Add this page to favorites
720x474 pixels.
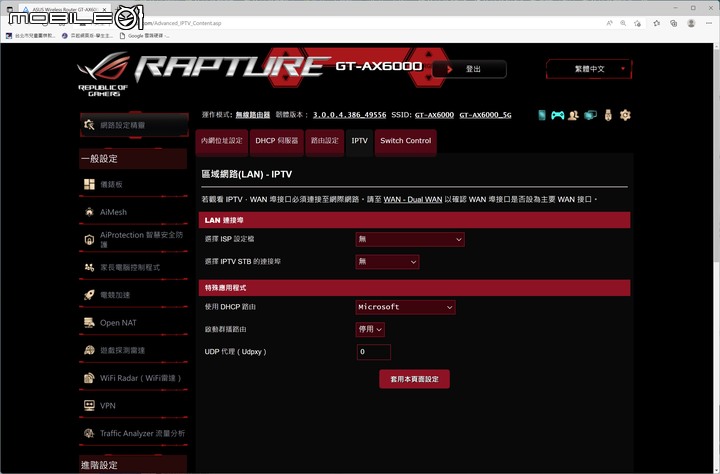click(637, 23)
